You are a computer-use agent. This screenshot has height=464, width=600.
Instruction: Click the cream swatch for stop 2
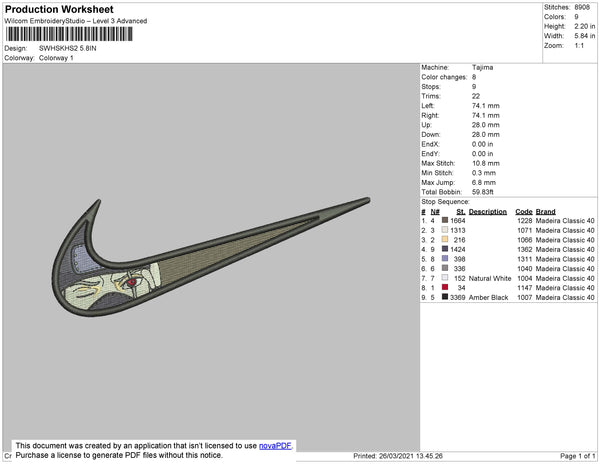445,230
